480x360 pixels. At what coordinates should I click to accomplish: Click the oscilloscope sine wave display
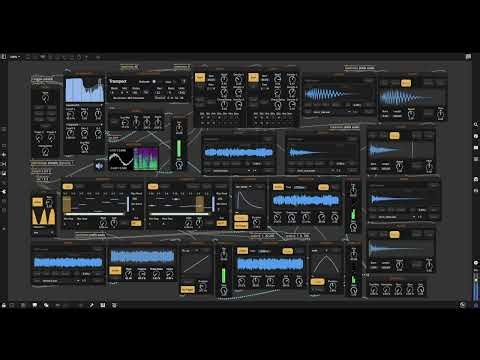coord(121,159)
